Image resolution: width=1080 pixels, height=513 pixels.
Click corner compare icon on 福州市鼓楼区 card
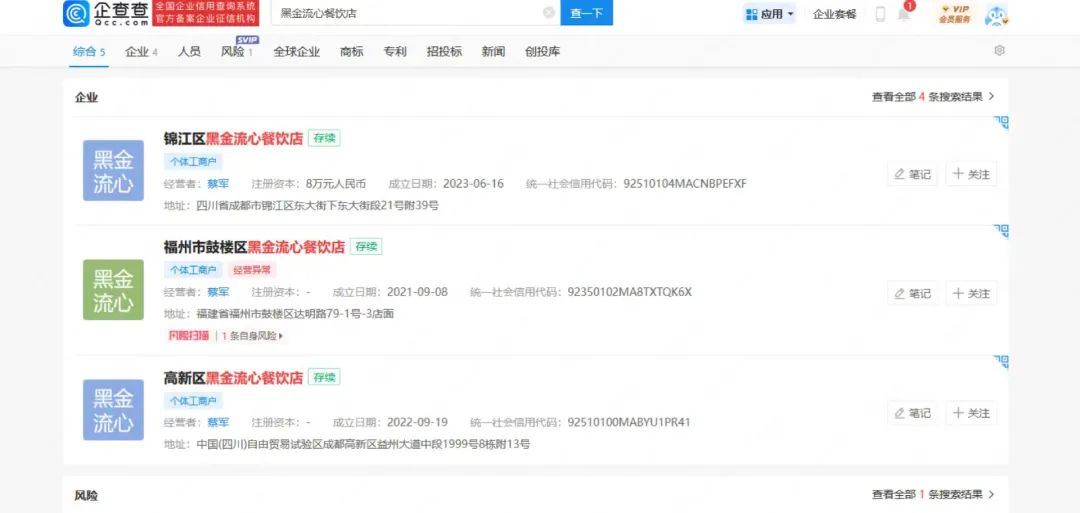click(x=1001, y=231)
